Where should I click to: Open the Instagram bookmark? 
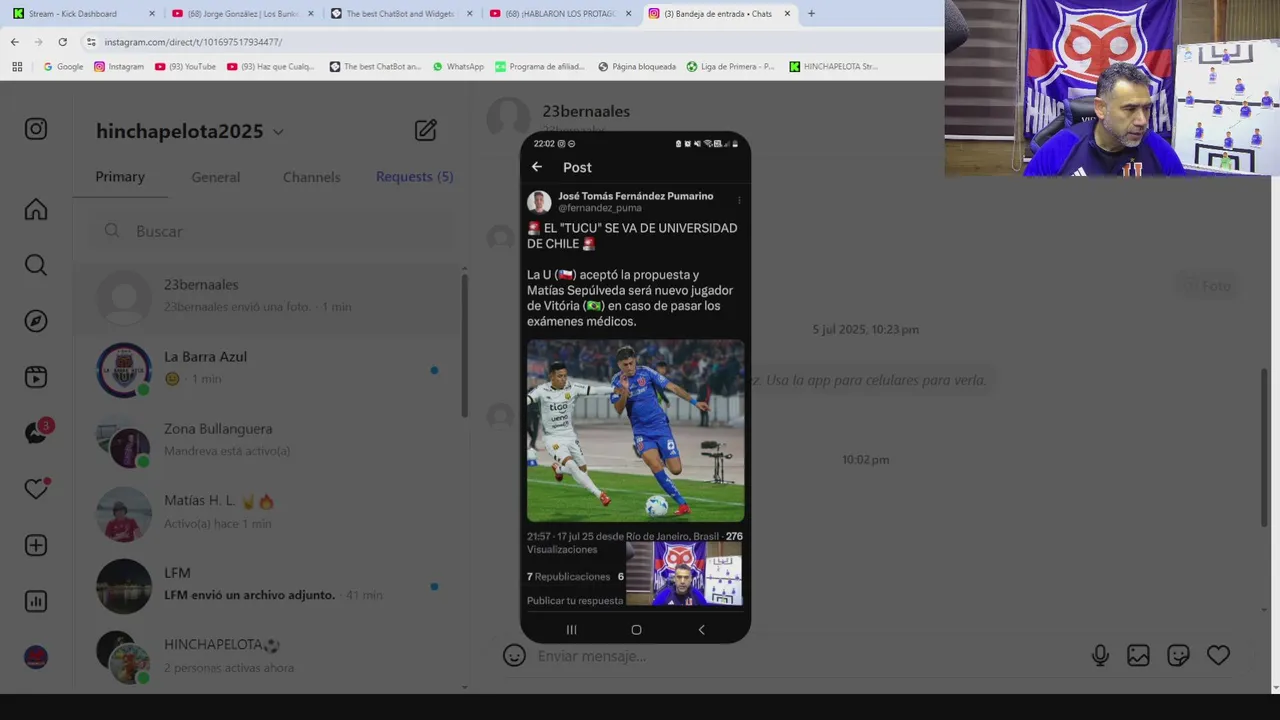coord(119,67)
